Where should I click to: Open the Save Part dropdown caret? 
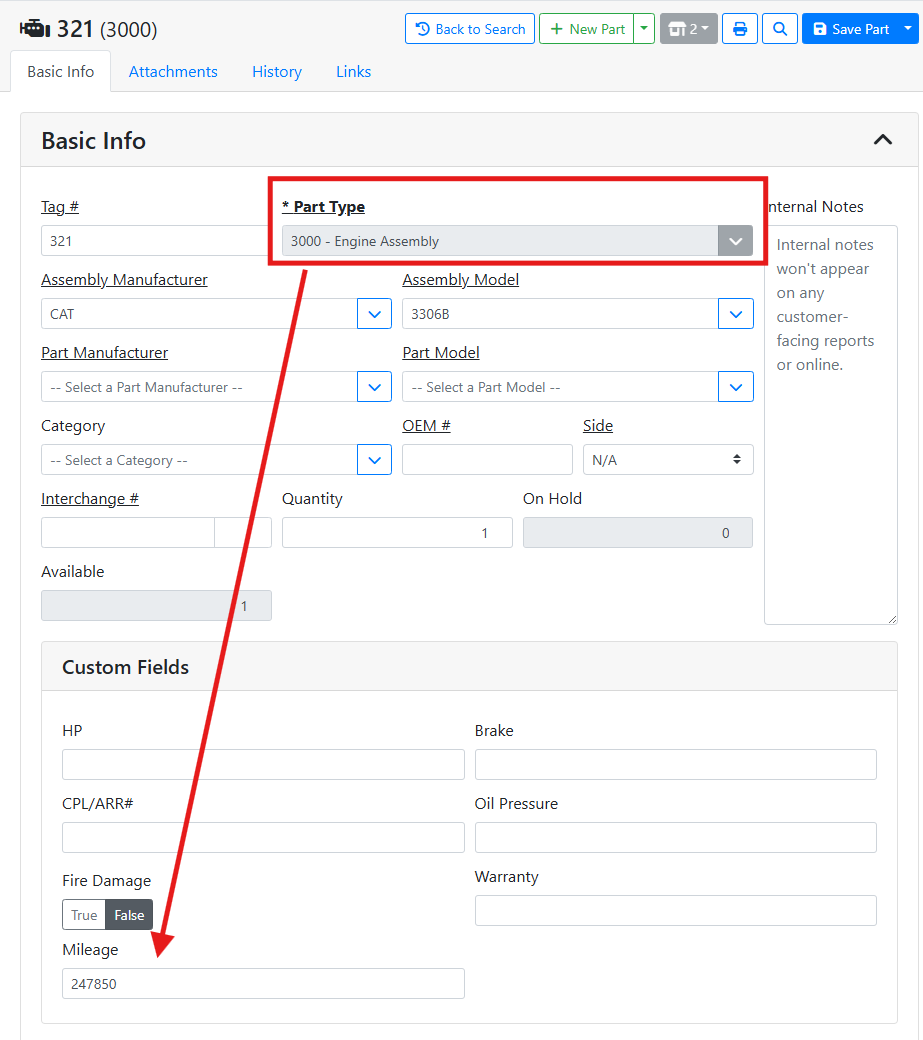[908, 29]
